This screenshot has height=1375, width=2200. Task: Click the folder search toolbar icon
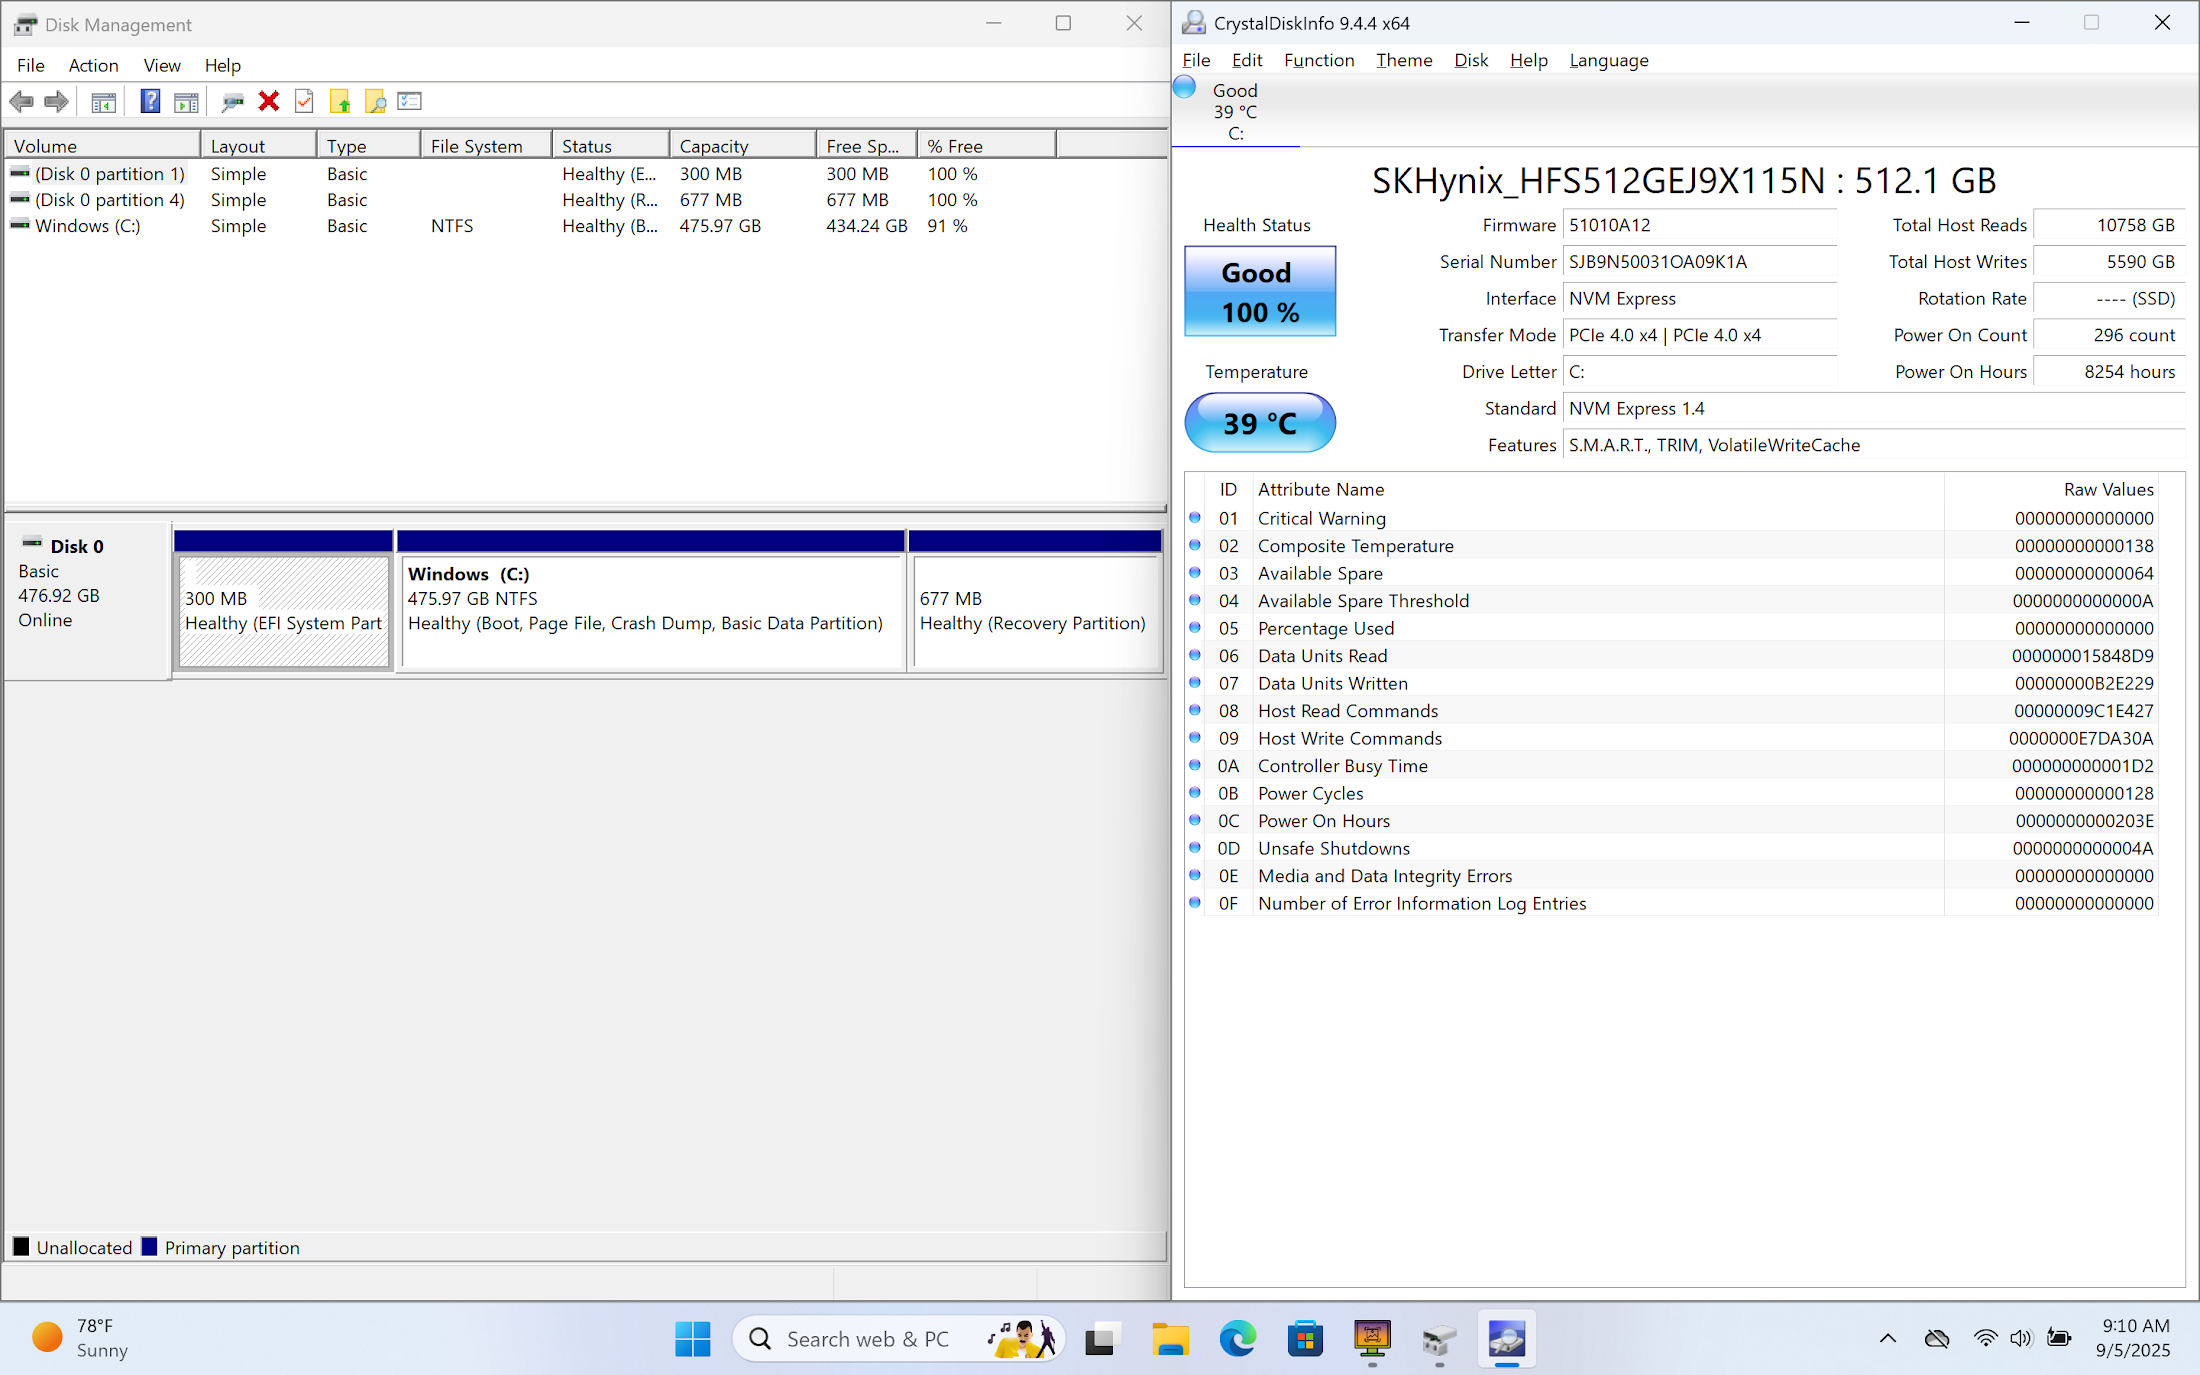(375, 101)
